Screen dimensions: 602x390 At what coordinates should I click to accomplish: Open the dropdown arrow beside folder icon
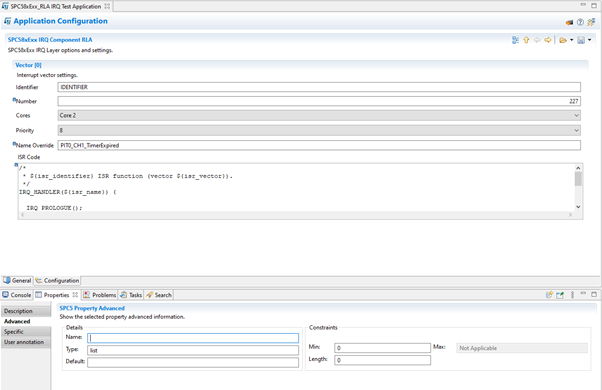coord(571,40)
